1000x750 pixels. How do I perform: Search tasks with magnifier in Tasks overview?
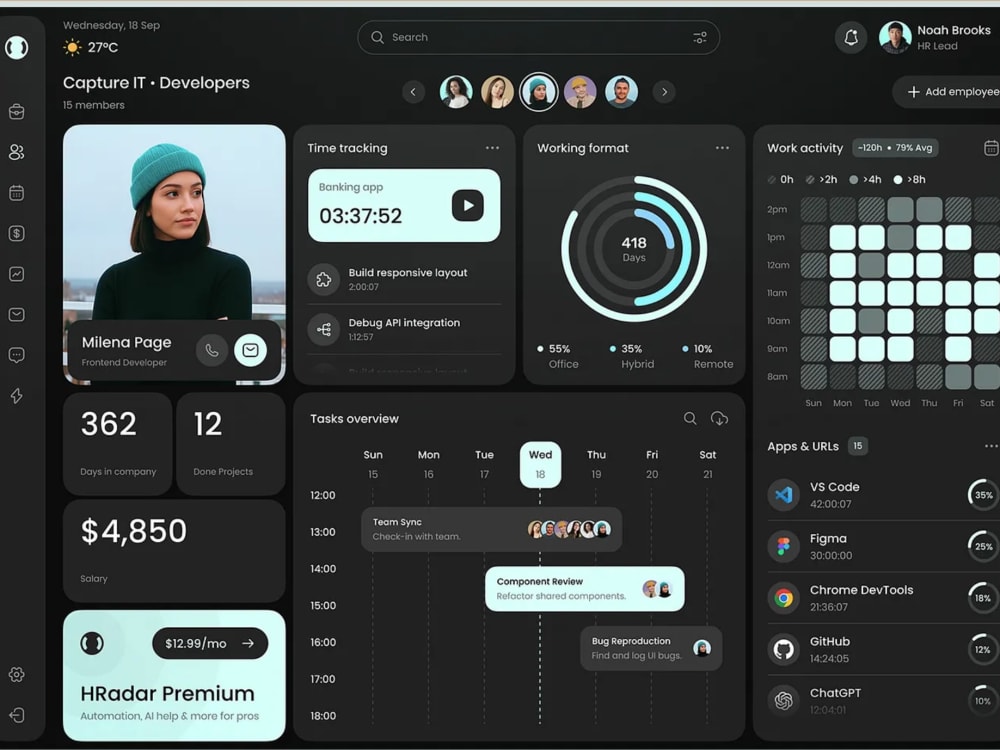coord(690,418)
